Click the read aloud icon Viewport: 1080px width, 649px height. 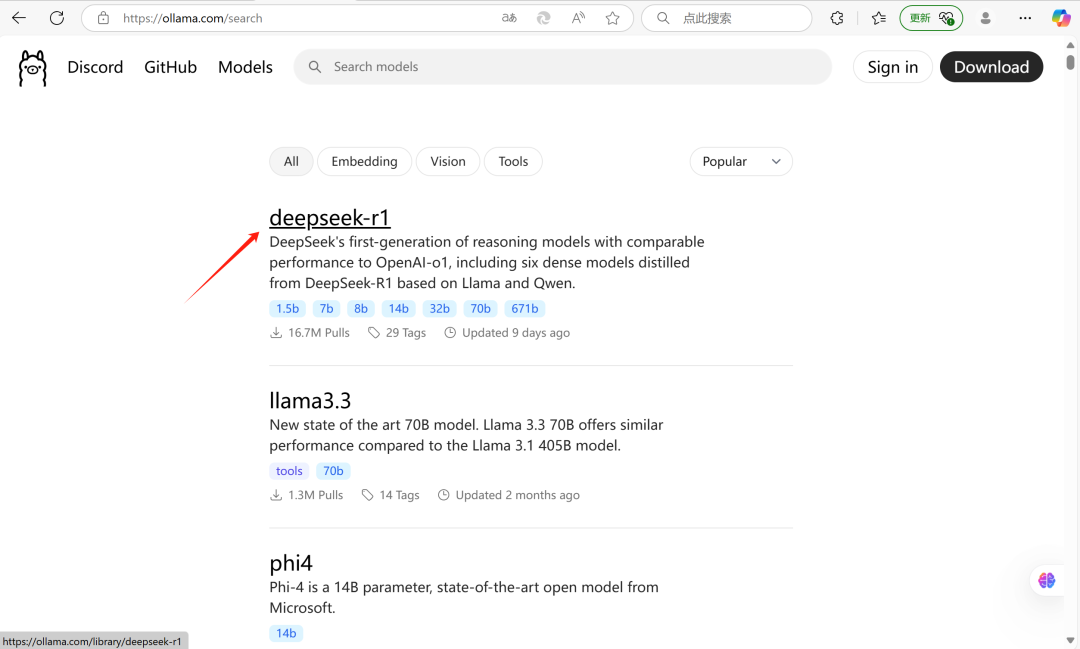tap(578, 18)
